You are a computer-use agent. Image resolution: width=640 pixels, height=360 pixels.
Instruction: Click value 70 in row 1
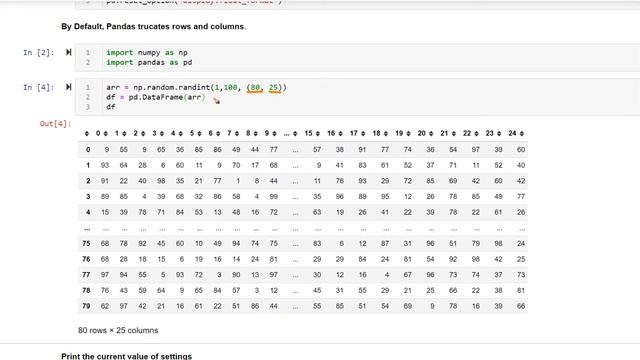click(236, 165)
